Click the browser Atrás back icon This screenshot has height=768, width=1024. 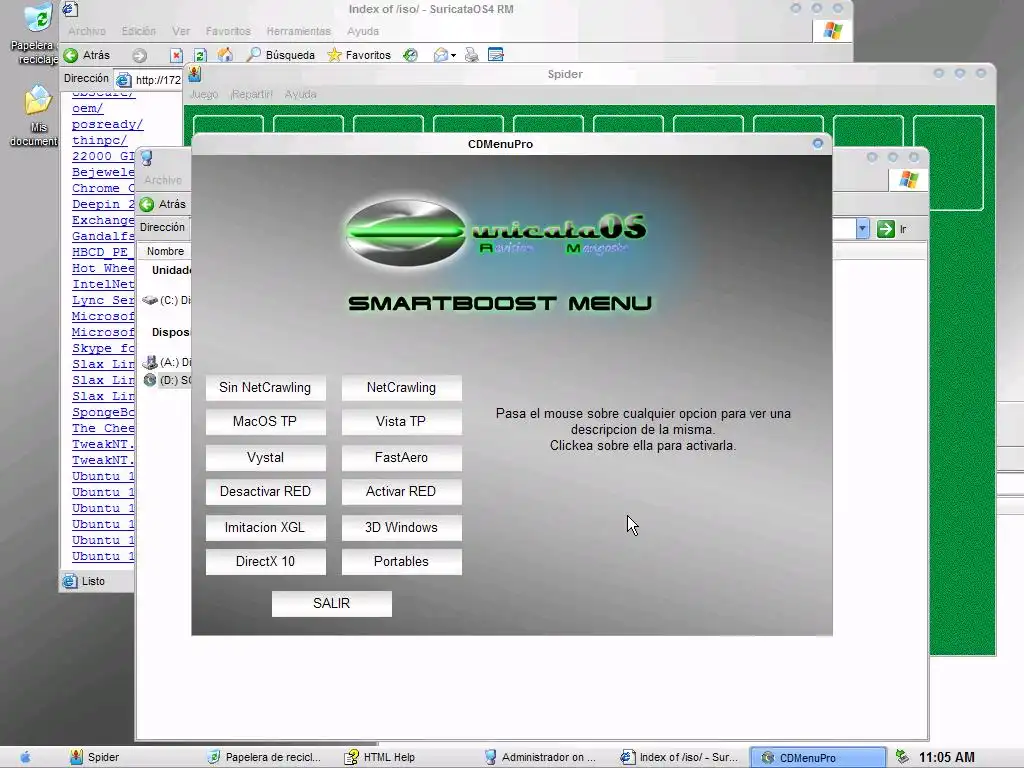71,56
